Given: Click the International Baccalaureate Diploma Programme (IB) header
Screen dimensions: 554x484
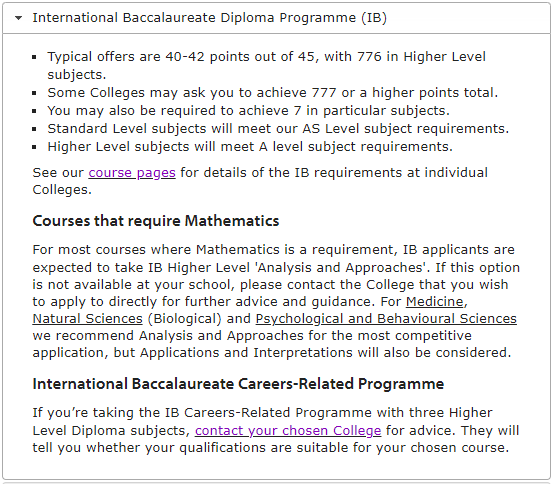Looking at the screenshot, I should (x=277, y=18).
